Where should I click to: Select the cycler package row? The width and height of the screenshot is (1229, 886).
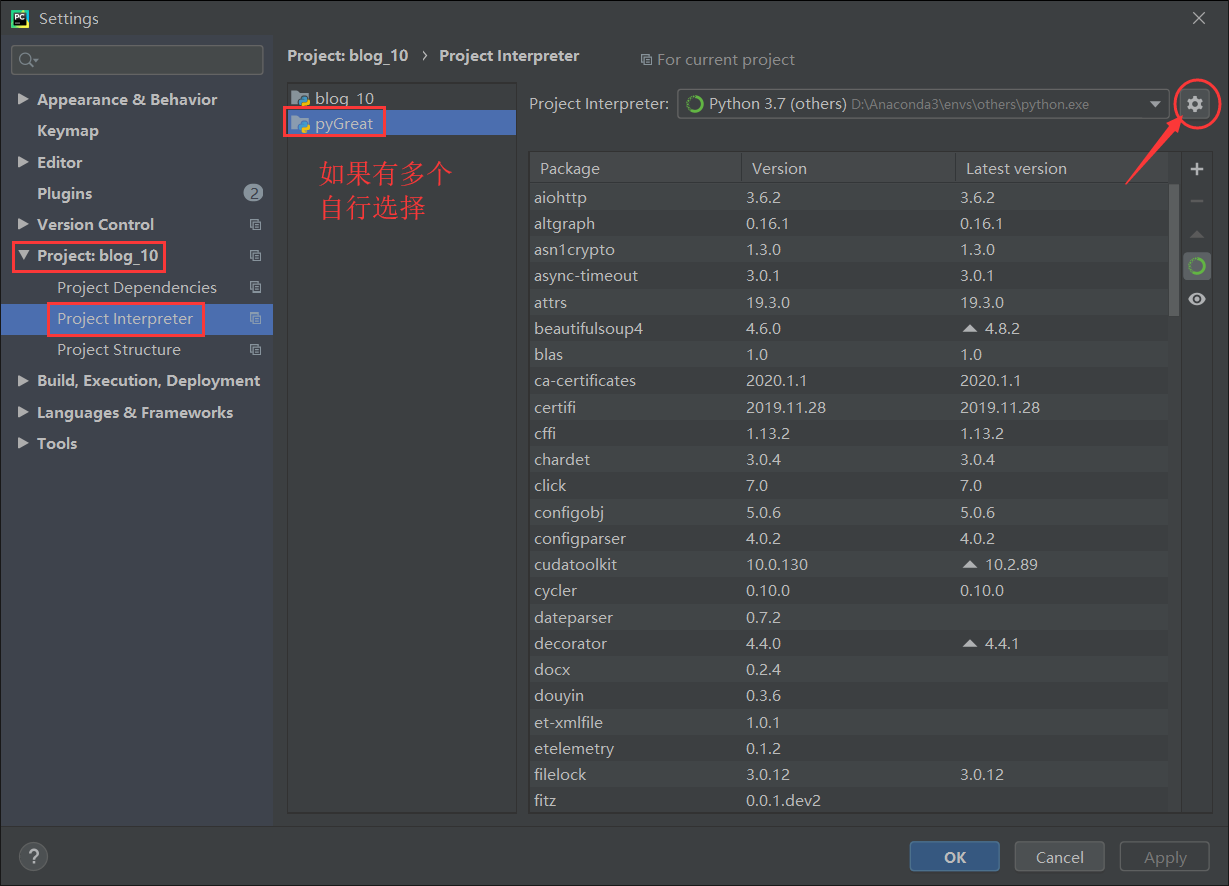coord(848,590)
